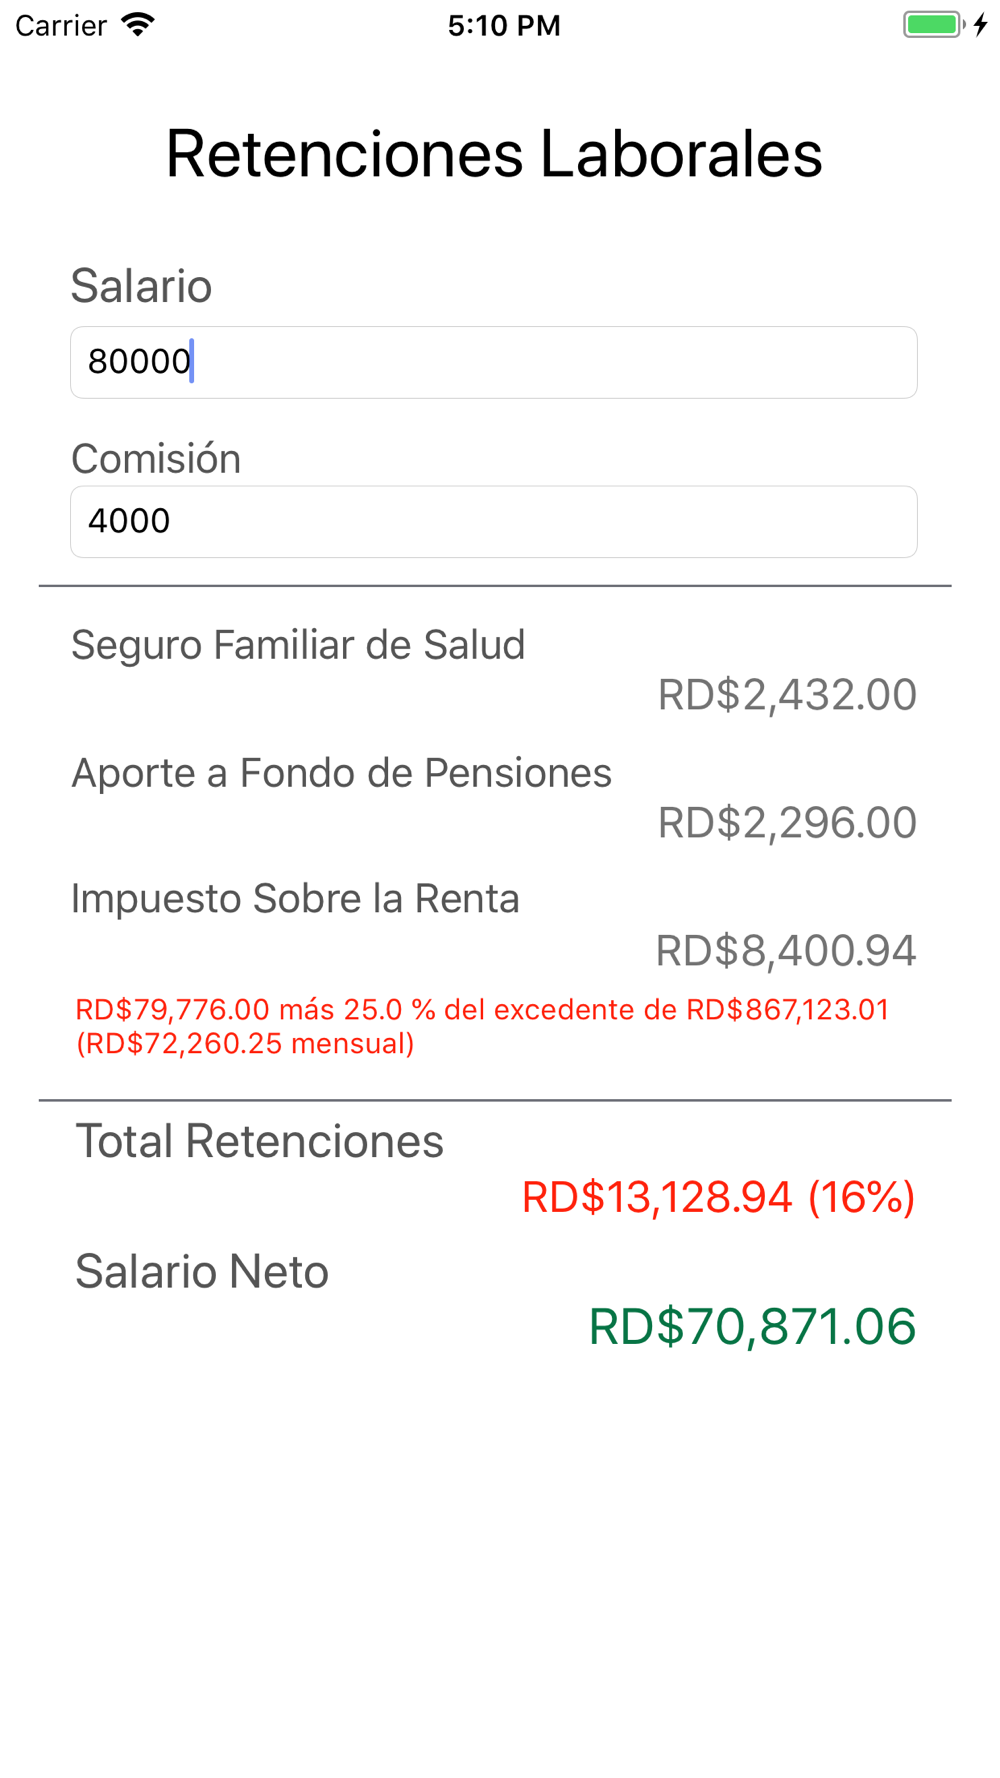Select the Aporte a Fondo de Pensiones label
The width and height of the screenshot is (1000, 1778).
tap(341, 773)
